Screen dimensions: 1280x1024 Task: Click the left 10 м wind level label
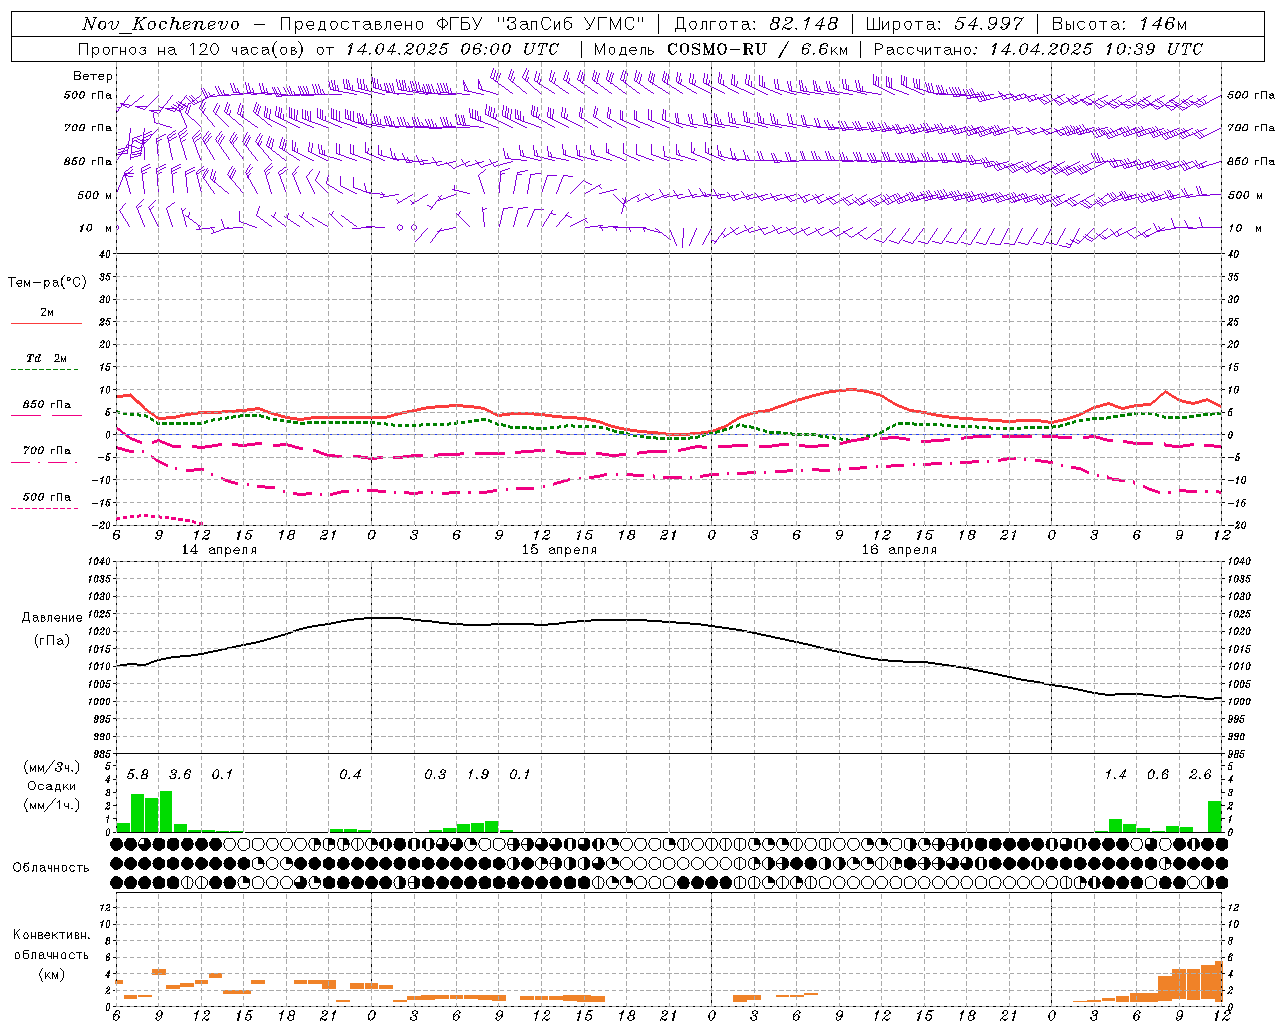[95, 228]
